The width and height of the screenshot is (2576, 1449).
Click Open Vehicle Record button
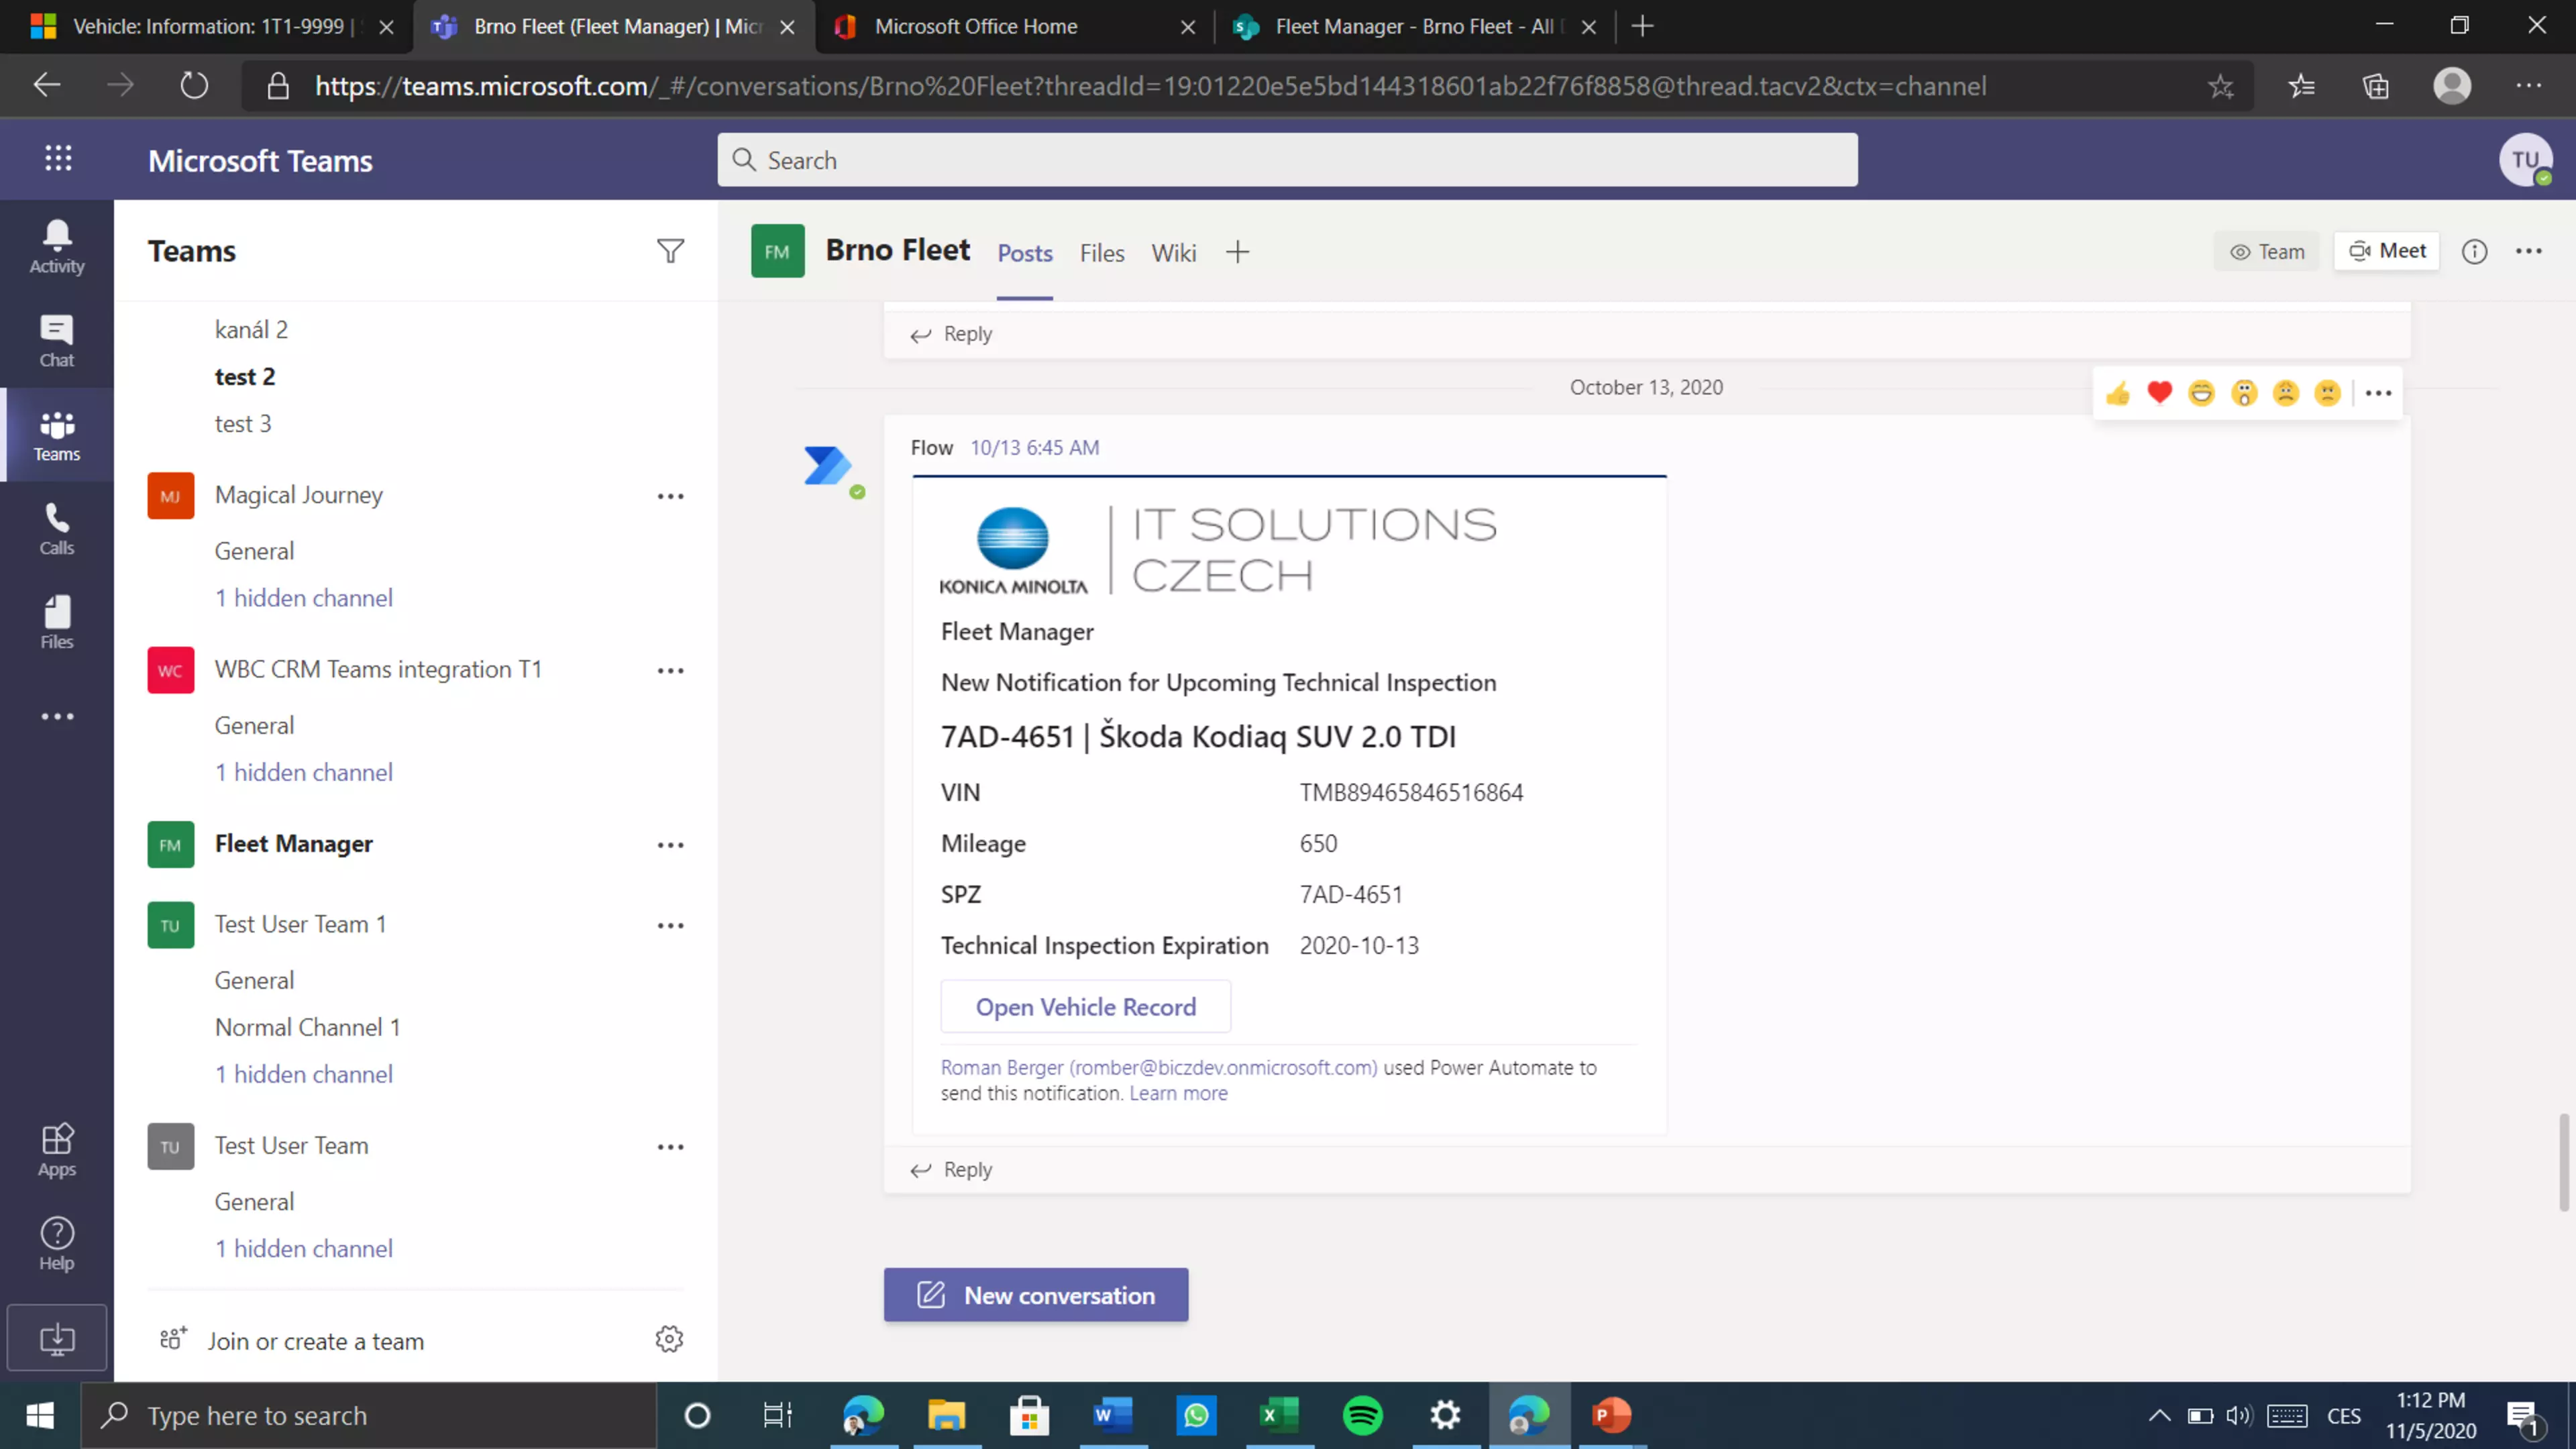(1085, 1007)
